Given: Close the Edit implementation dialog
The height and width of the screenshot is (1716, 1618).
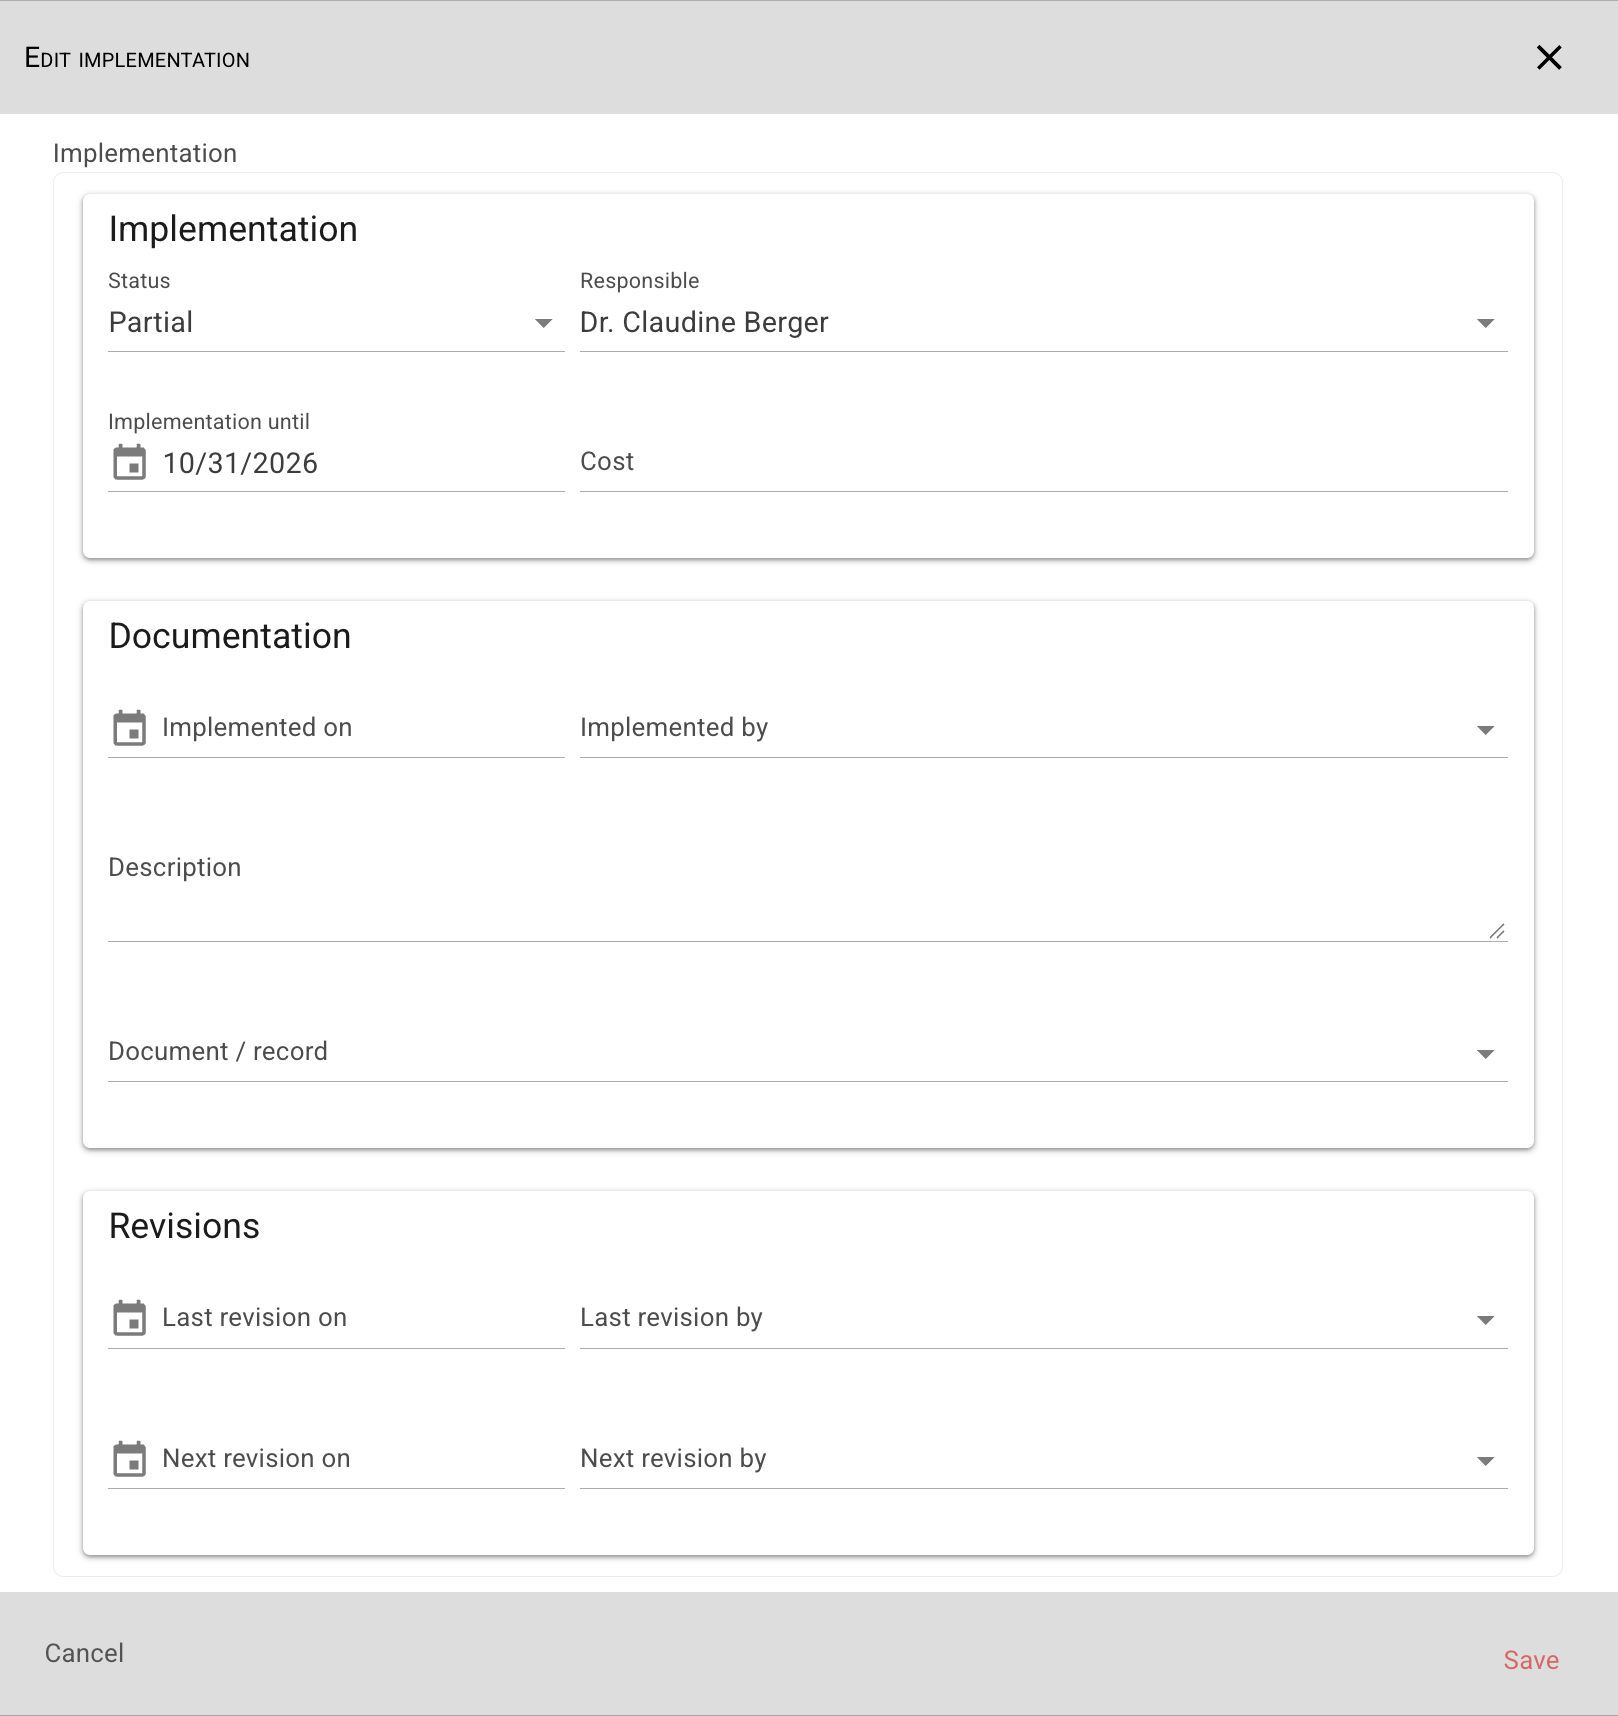Looking at the screenshot, I should point(1549,58).
